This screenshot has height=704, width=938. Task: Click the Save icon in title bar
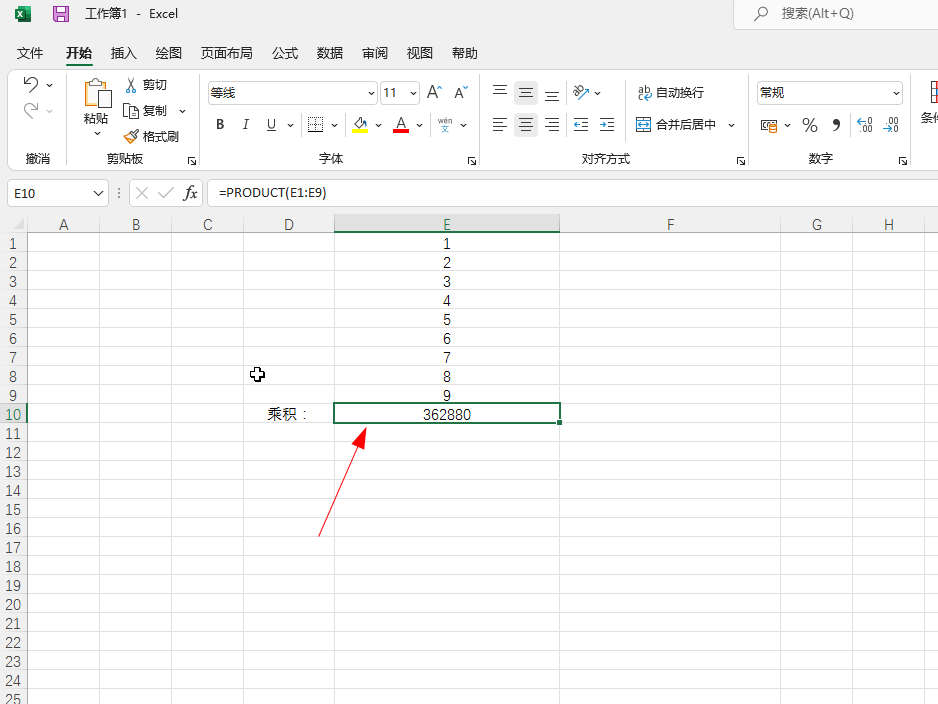click(x=61, y=14)
